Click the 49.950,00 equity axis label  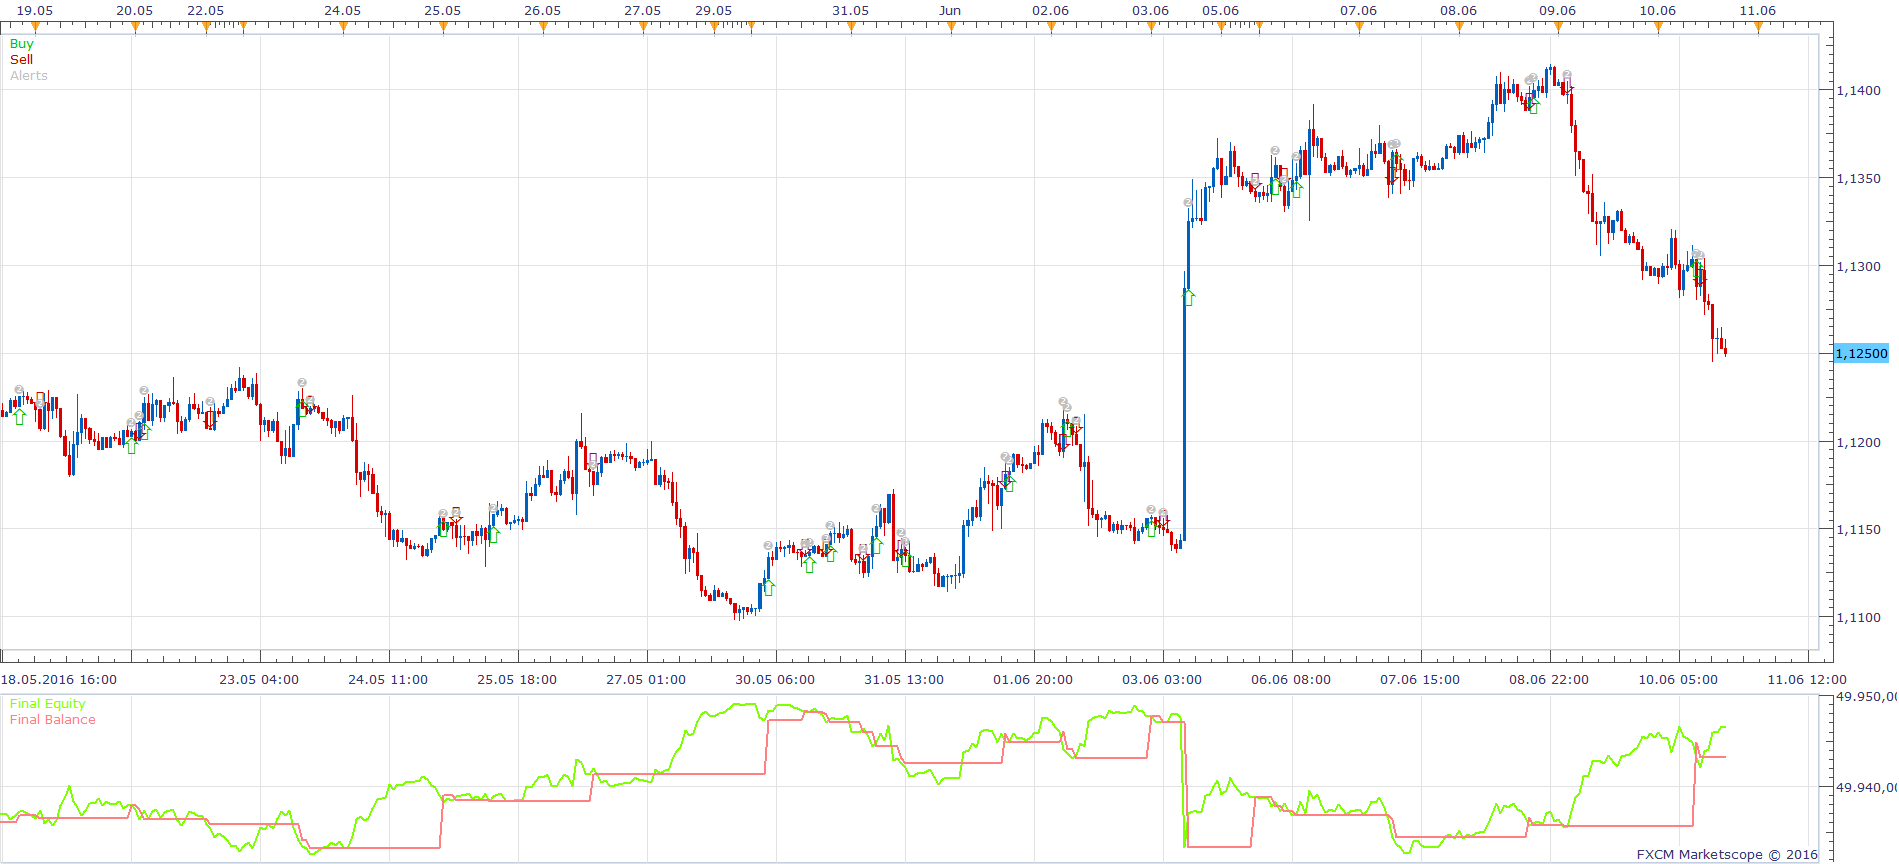(x=1867, y=697)
